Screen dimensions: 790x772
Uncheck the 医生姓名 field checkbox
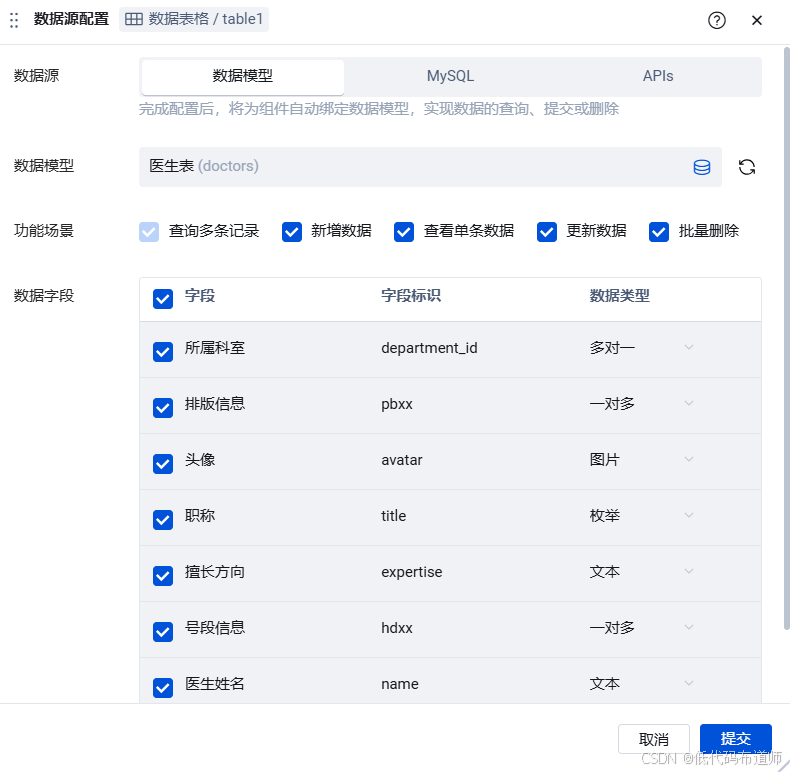(x=163, y=687)
